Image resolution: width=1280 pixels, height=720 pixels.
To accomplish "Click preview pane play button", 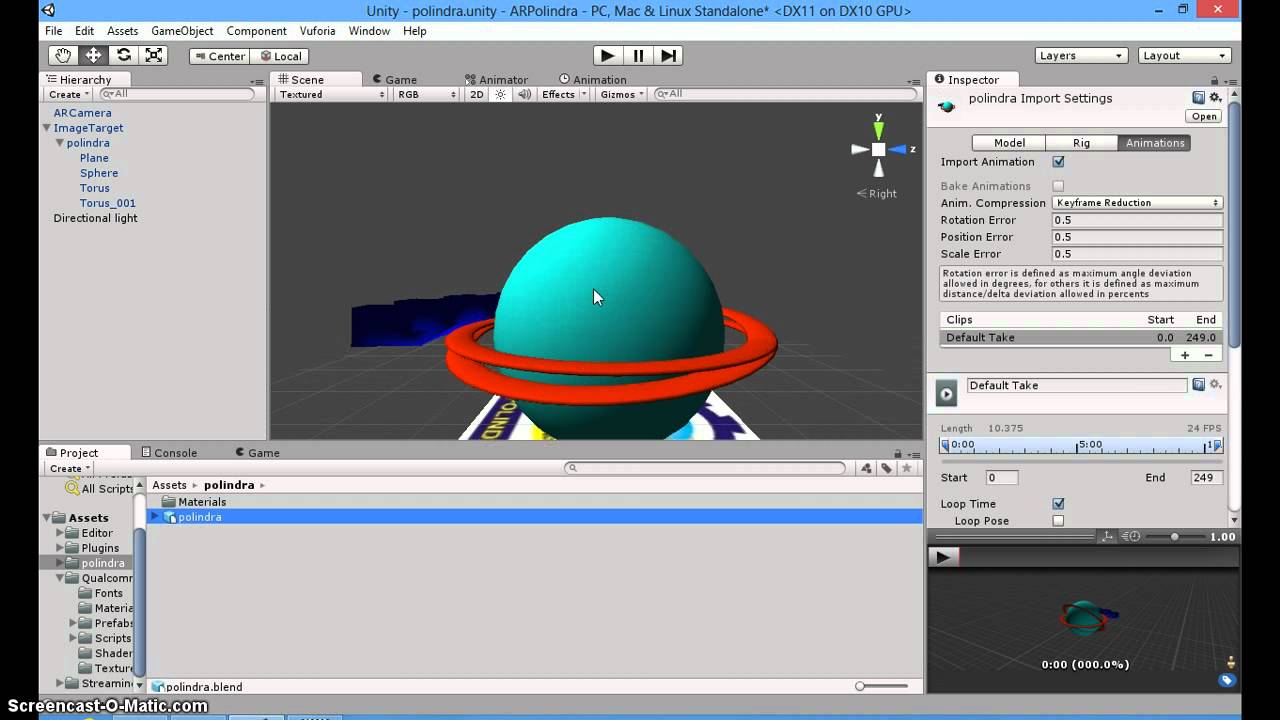I will (942, 557).
